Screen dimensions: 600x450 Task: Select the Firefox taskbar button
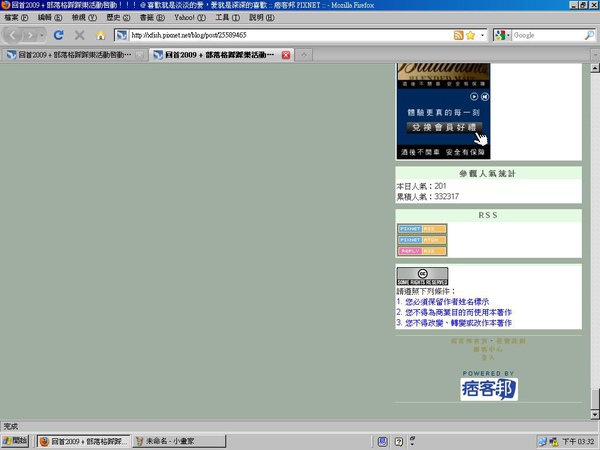(x=83, y=441)
